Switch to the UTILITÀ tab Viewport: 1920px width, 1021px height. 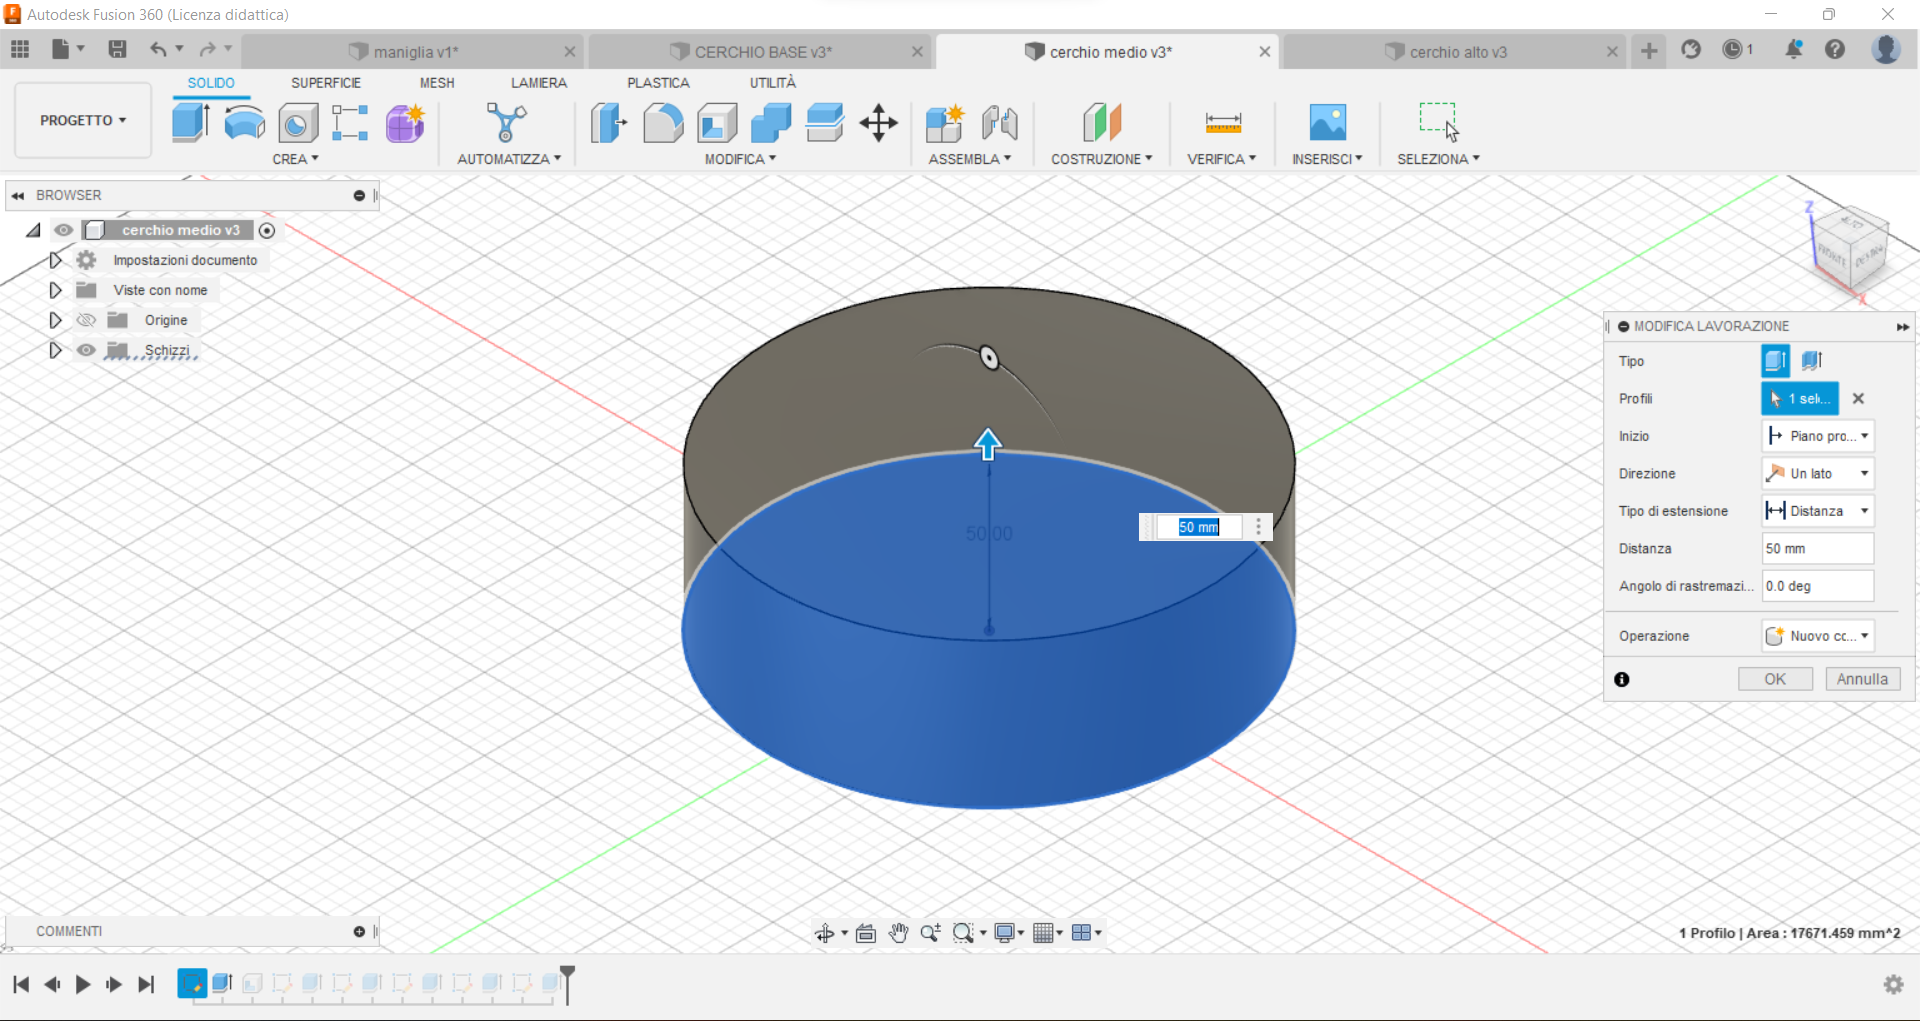coord(773,83)
